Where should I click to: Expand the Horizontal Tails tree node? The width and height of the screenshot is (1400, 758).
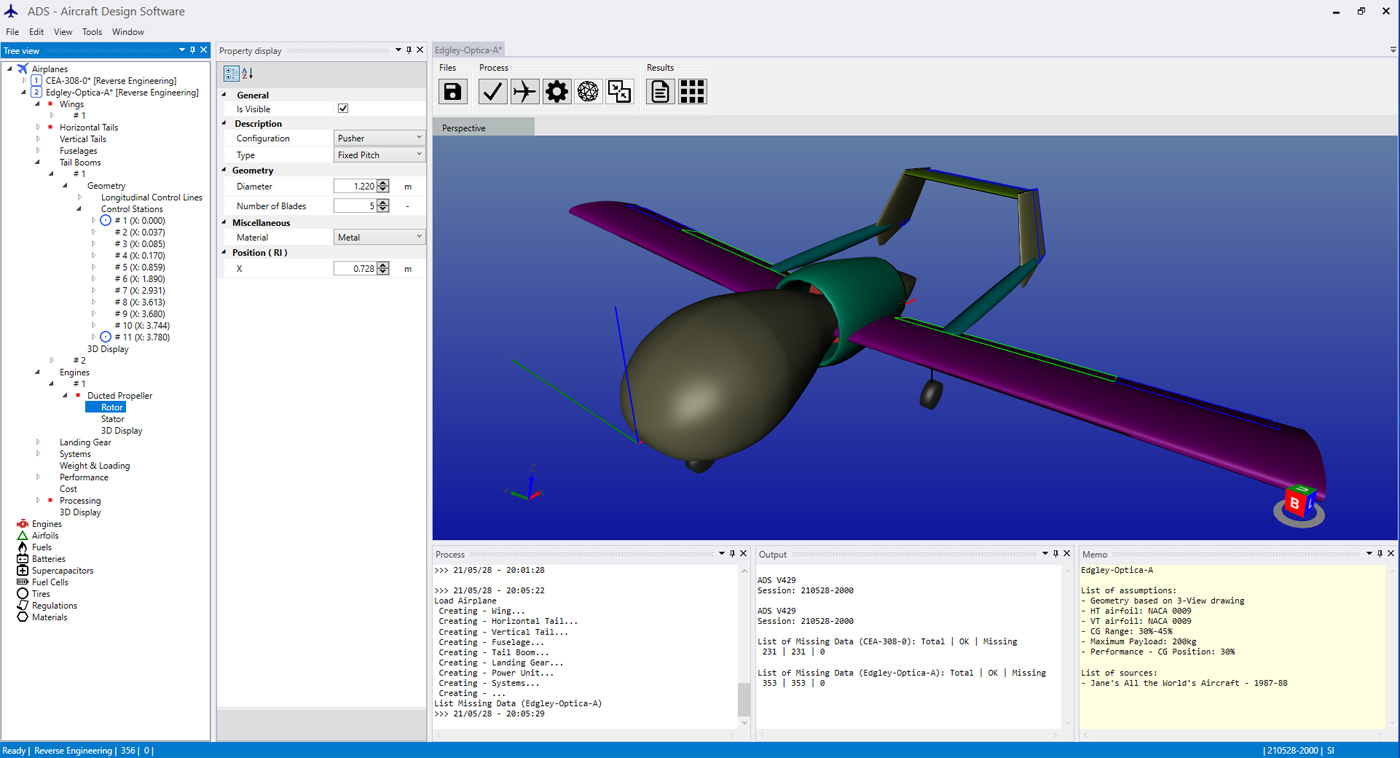[38, 127]
